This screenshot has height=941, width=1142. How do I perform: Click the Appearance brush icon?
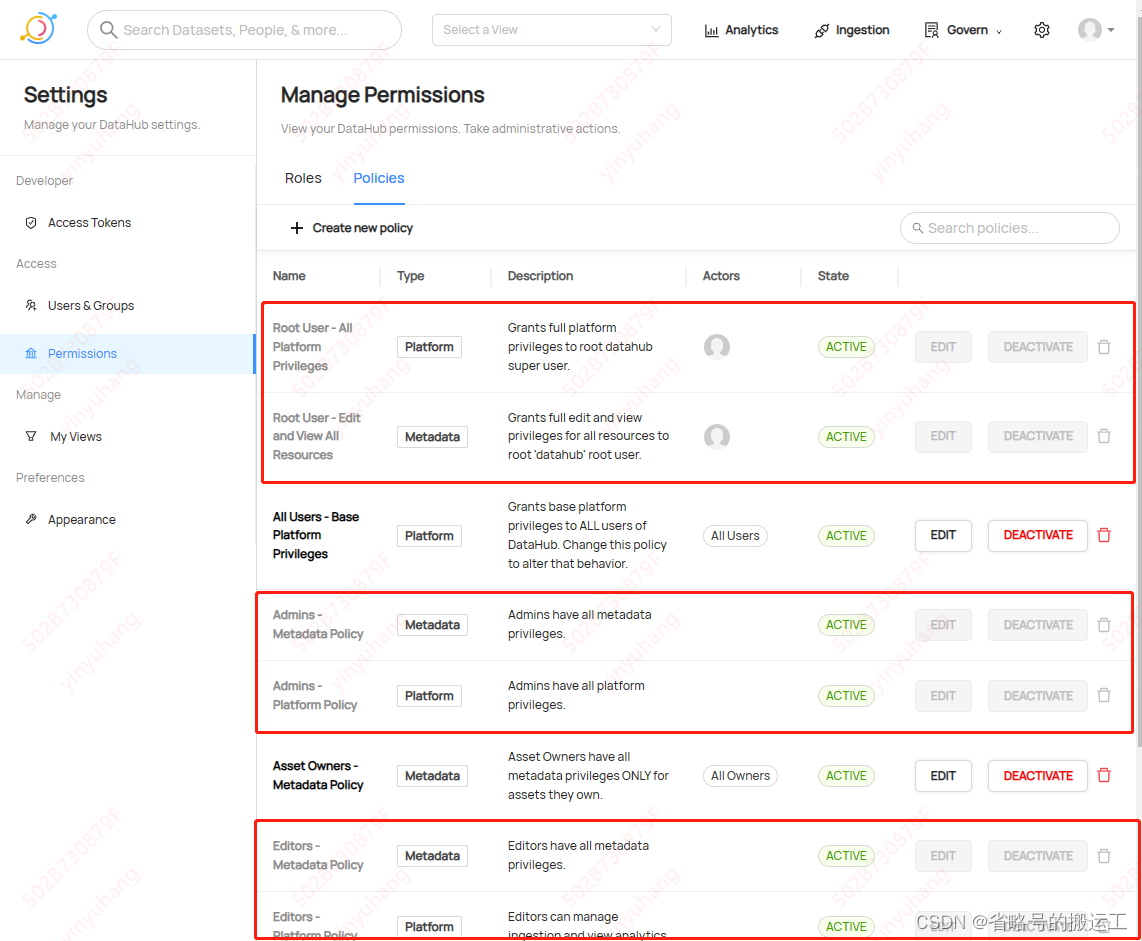pyautogui.click(x=31, y=520)
